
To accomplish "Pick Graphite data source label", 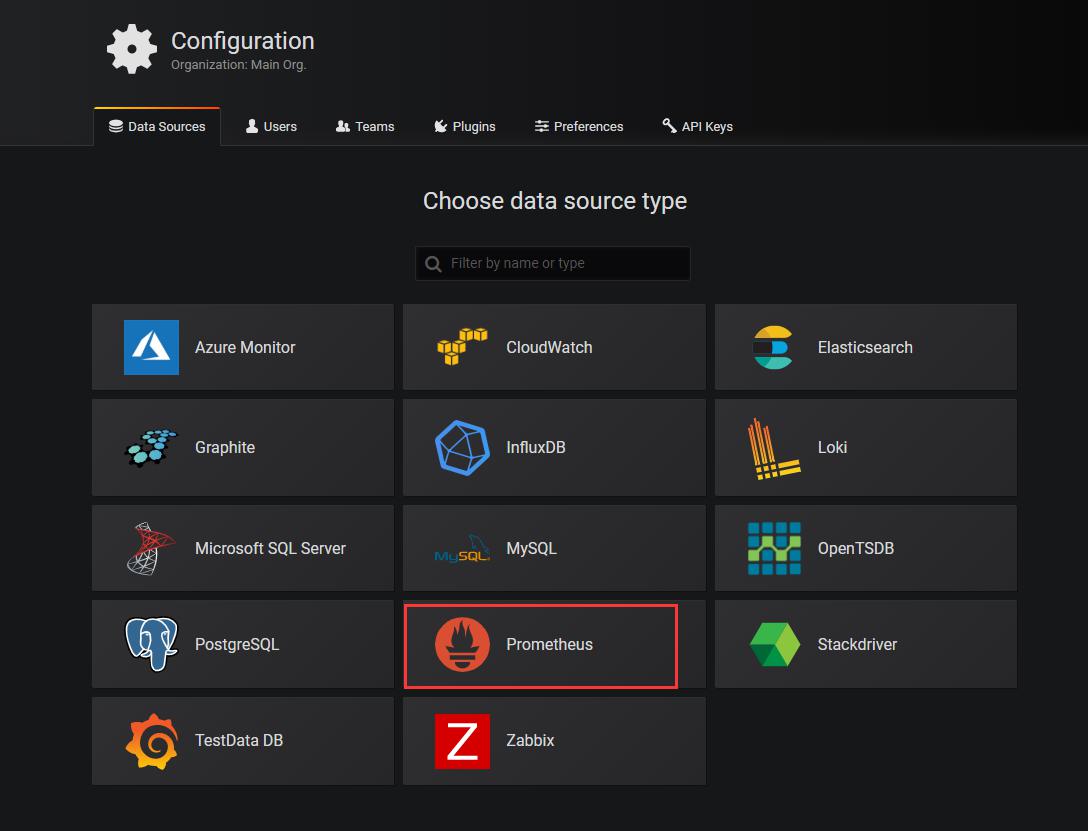I will (225, 447).
